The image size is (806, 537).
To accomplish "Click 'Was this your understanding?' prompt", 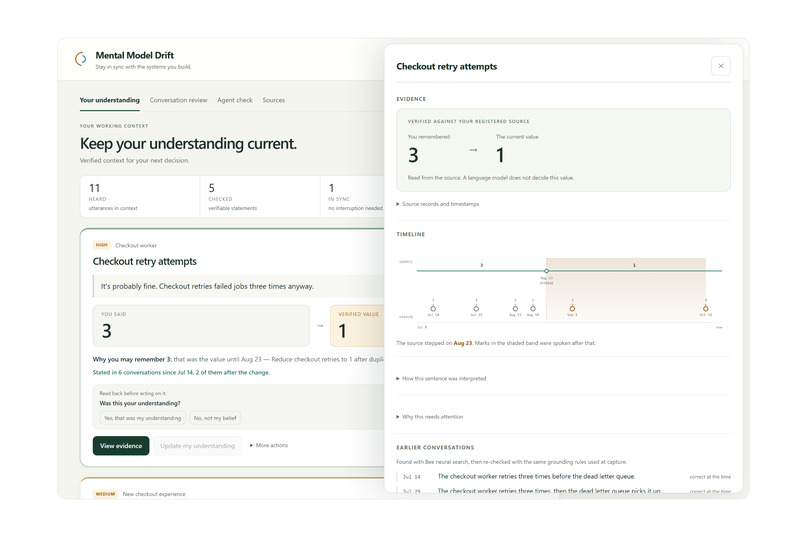I will point(140,403).
